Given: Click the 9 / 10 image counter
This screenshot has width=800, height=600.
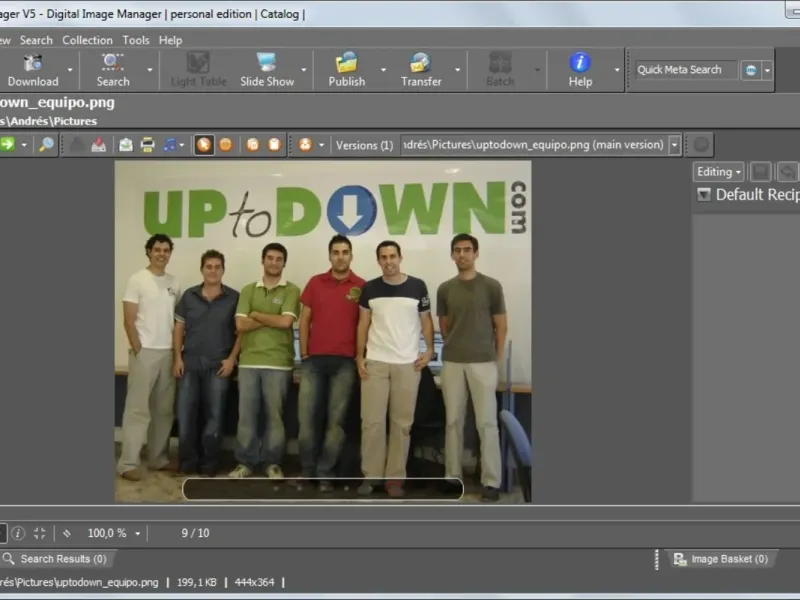Looking at the screenshot, I should [195, 533].
